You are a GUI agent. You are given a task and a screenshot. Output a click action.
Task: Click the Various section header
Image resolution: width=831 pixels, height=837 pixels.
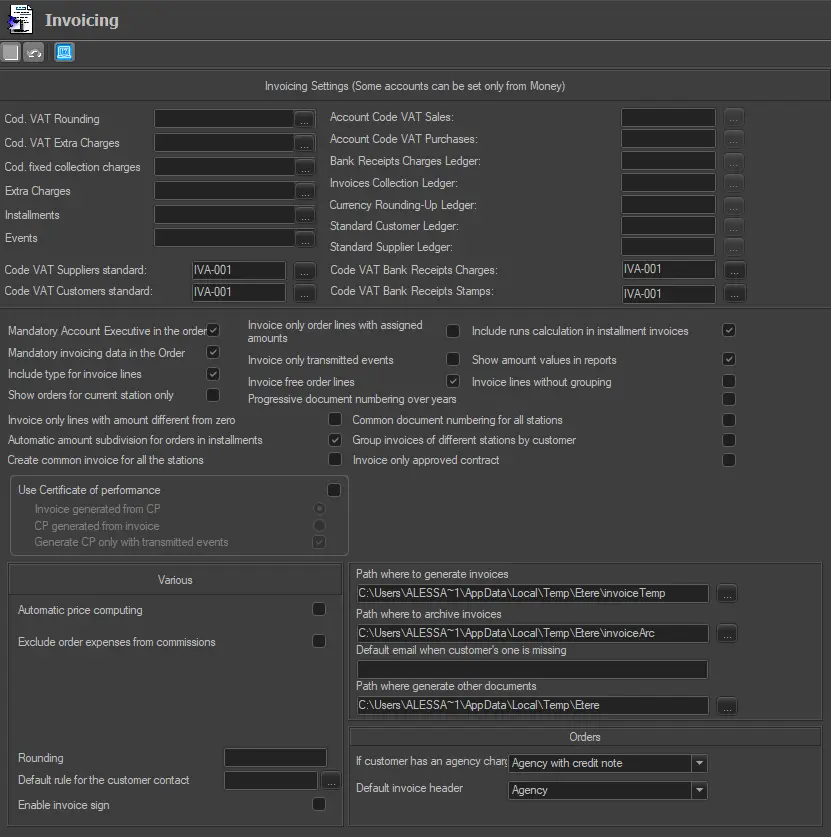[x=175, y=580]
